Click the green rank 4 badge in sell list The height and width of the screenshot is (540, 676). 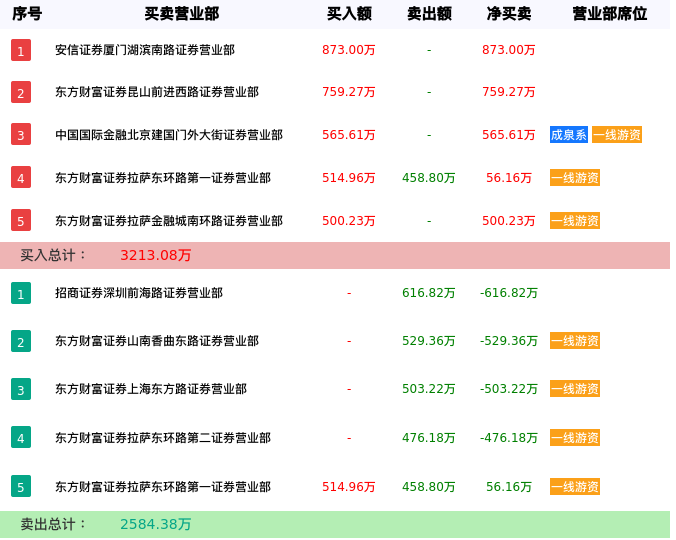click(x=21, y=437)
